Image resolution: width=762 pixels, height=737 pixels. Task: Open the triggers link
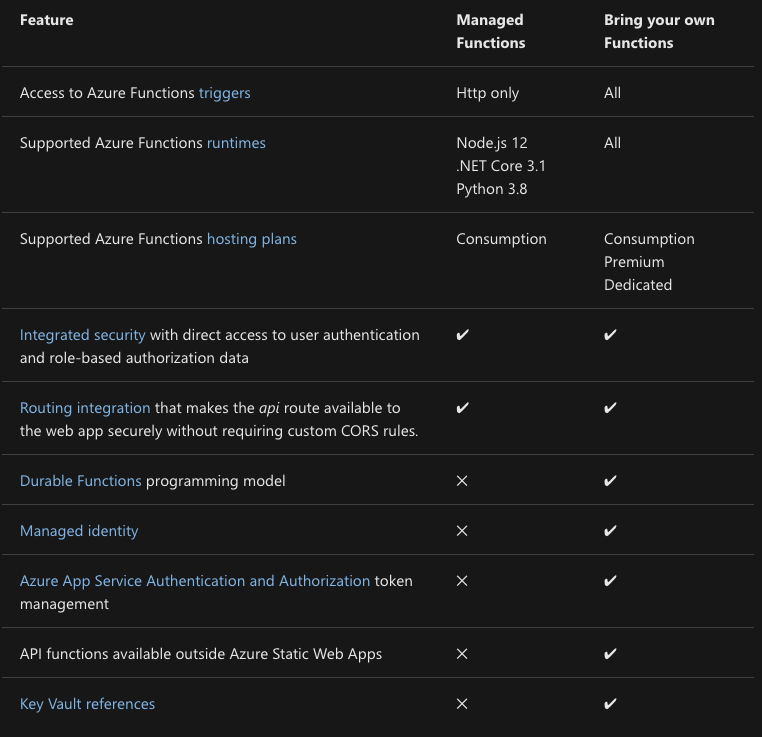225,93
